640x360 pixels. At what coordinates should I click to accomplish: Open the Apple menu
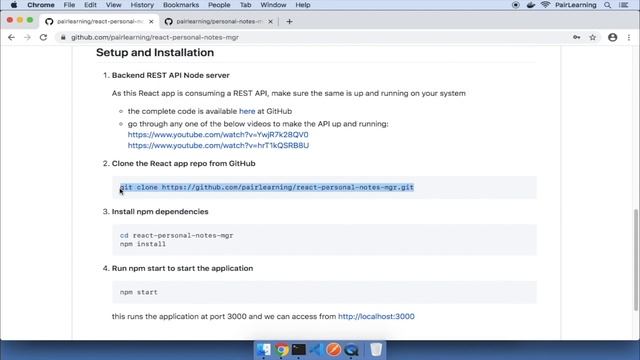[x=13, y=5]
